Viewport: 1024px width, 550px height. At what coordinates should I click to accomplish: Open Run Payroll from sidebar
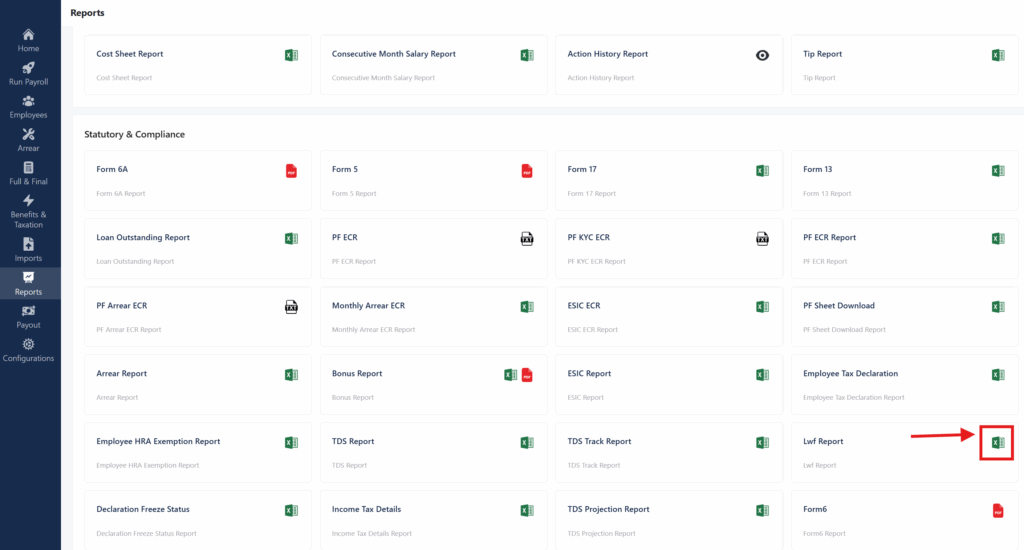point(28,73)
